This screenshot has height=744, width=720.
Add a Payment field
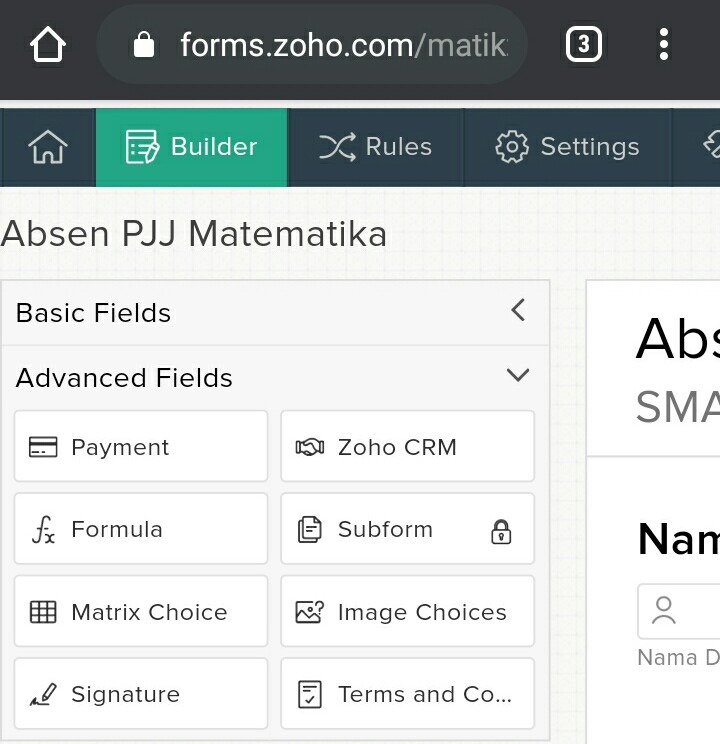(x=141, y=447)
